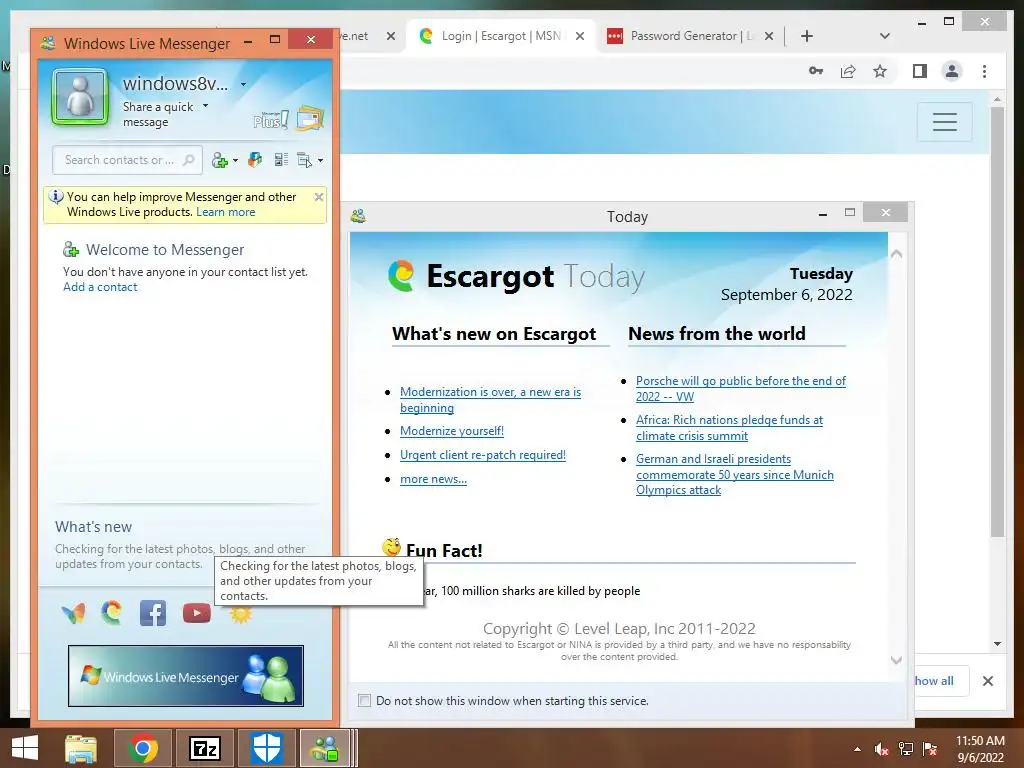The width and height of the screenshot is (1024, 768).
Task: Click the Share this page icon in Chrome
Action: (x=848, y=71)
